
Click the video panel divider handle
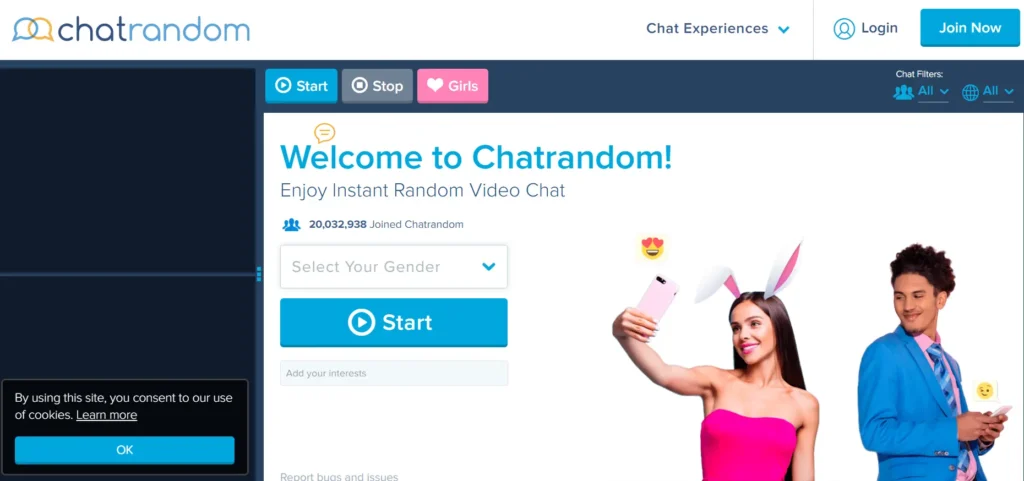259,273
